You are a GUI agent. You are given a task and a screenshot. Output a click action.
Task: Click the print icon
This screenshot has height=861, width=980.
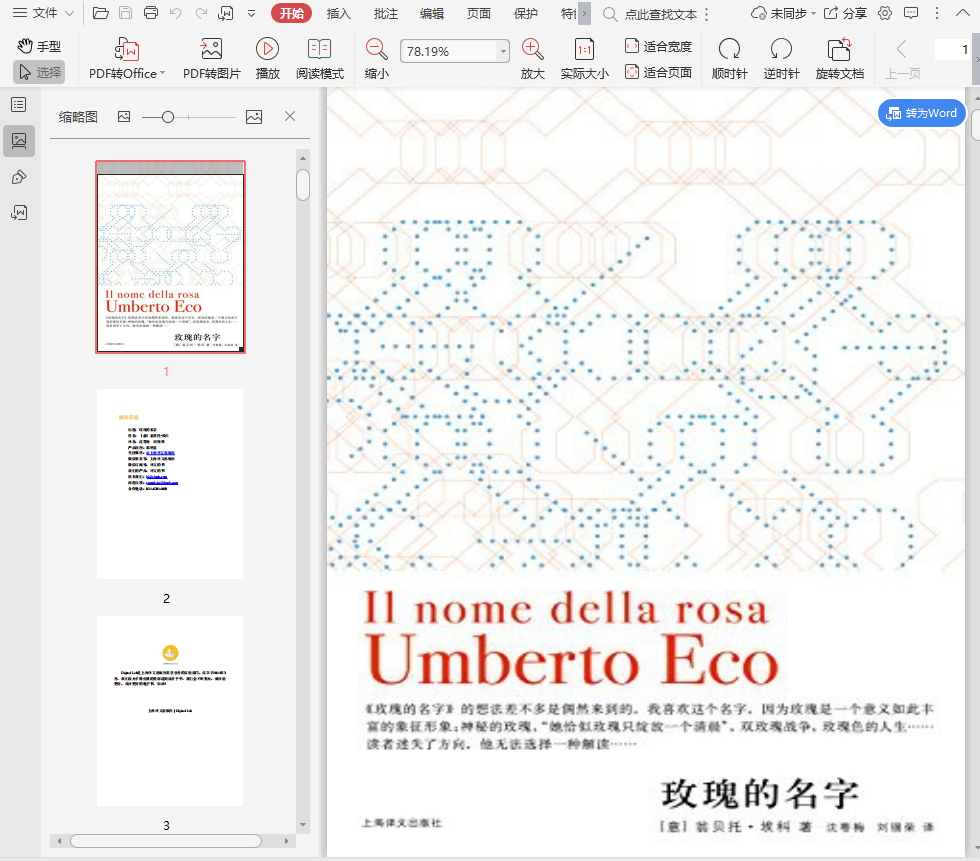[151, 13]
